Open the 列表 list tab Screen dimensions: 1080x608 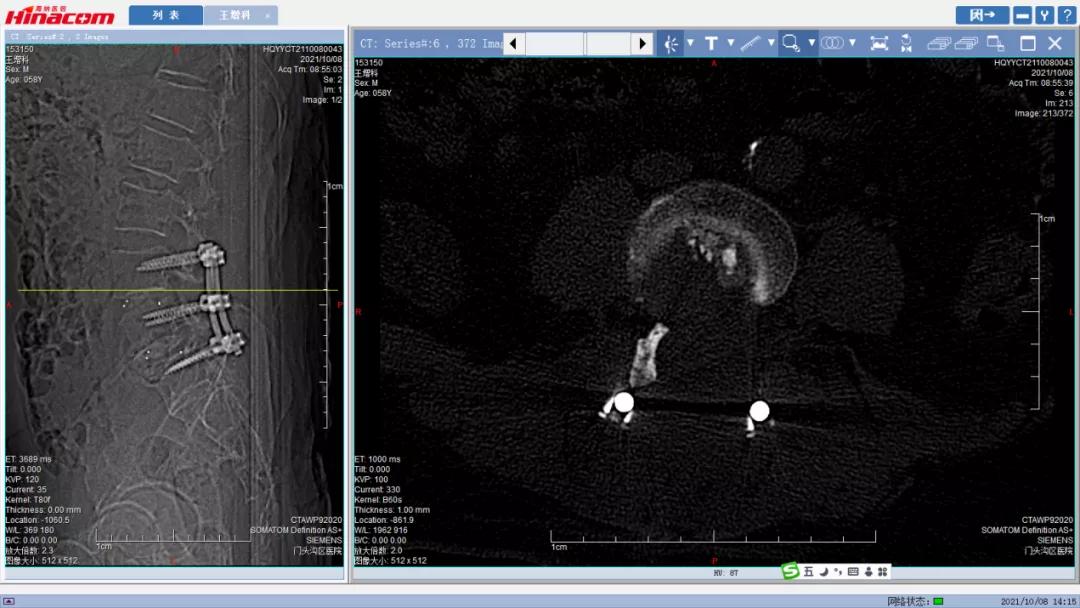tap(165, 15)
